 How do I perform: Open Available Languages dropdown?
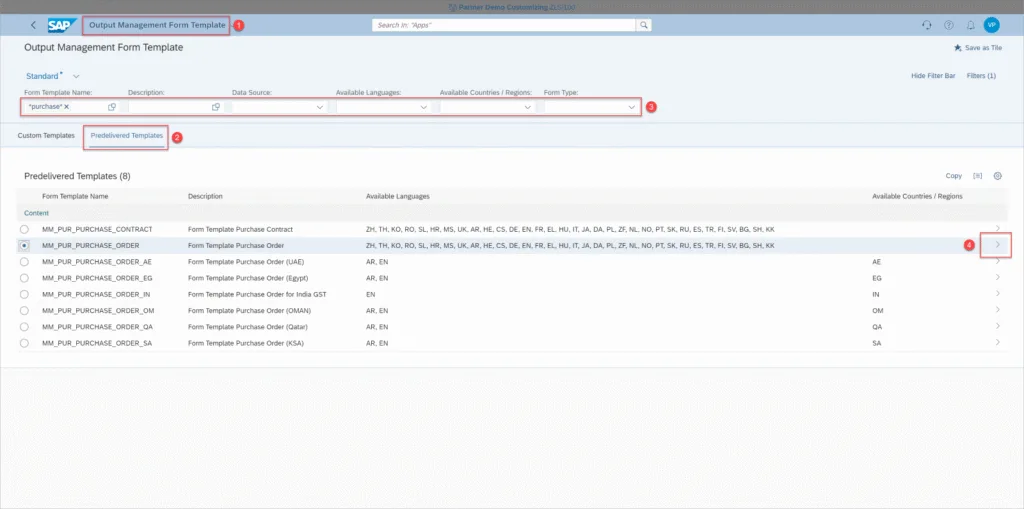423,107
